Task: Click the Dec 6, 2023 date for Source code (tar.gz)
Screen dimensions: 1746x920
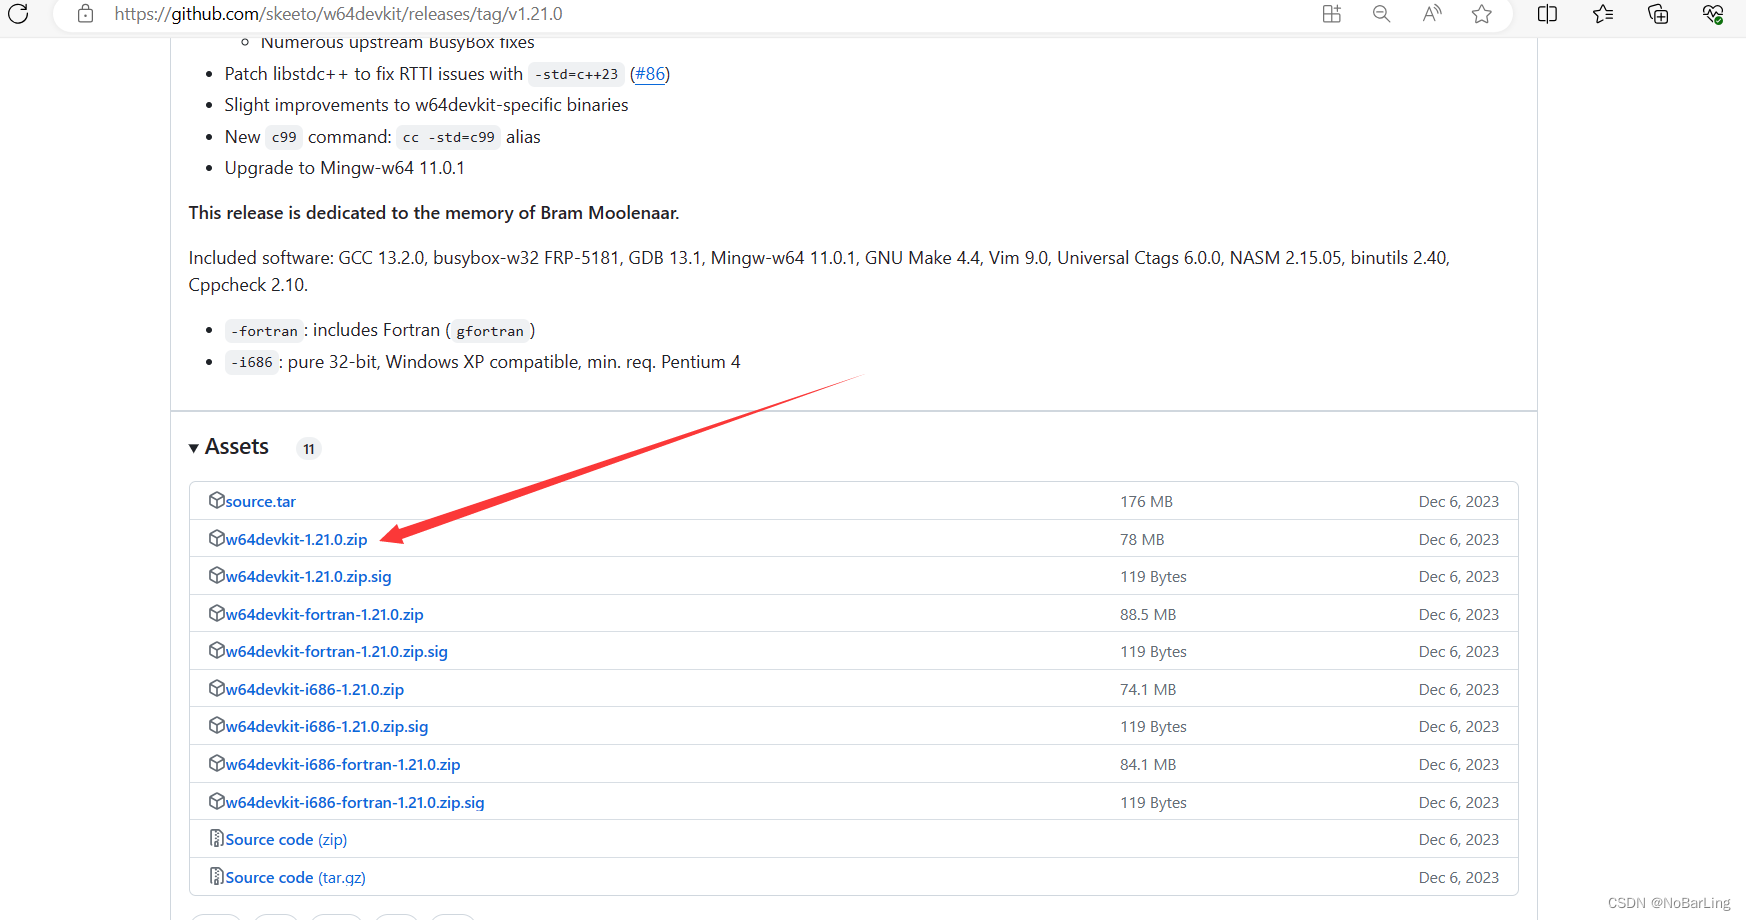Action: (1459, 878)
